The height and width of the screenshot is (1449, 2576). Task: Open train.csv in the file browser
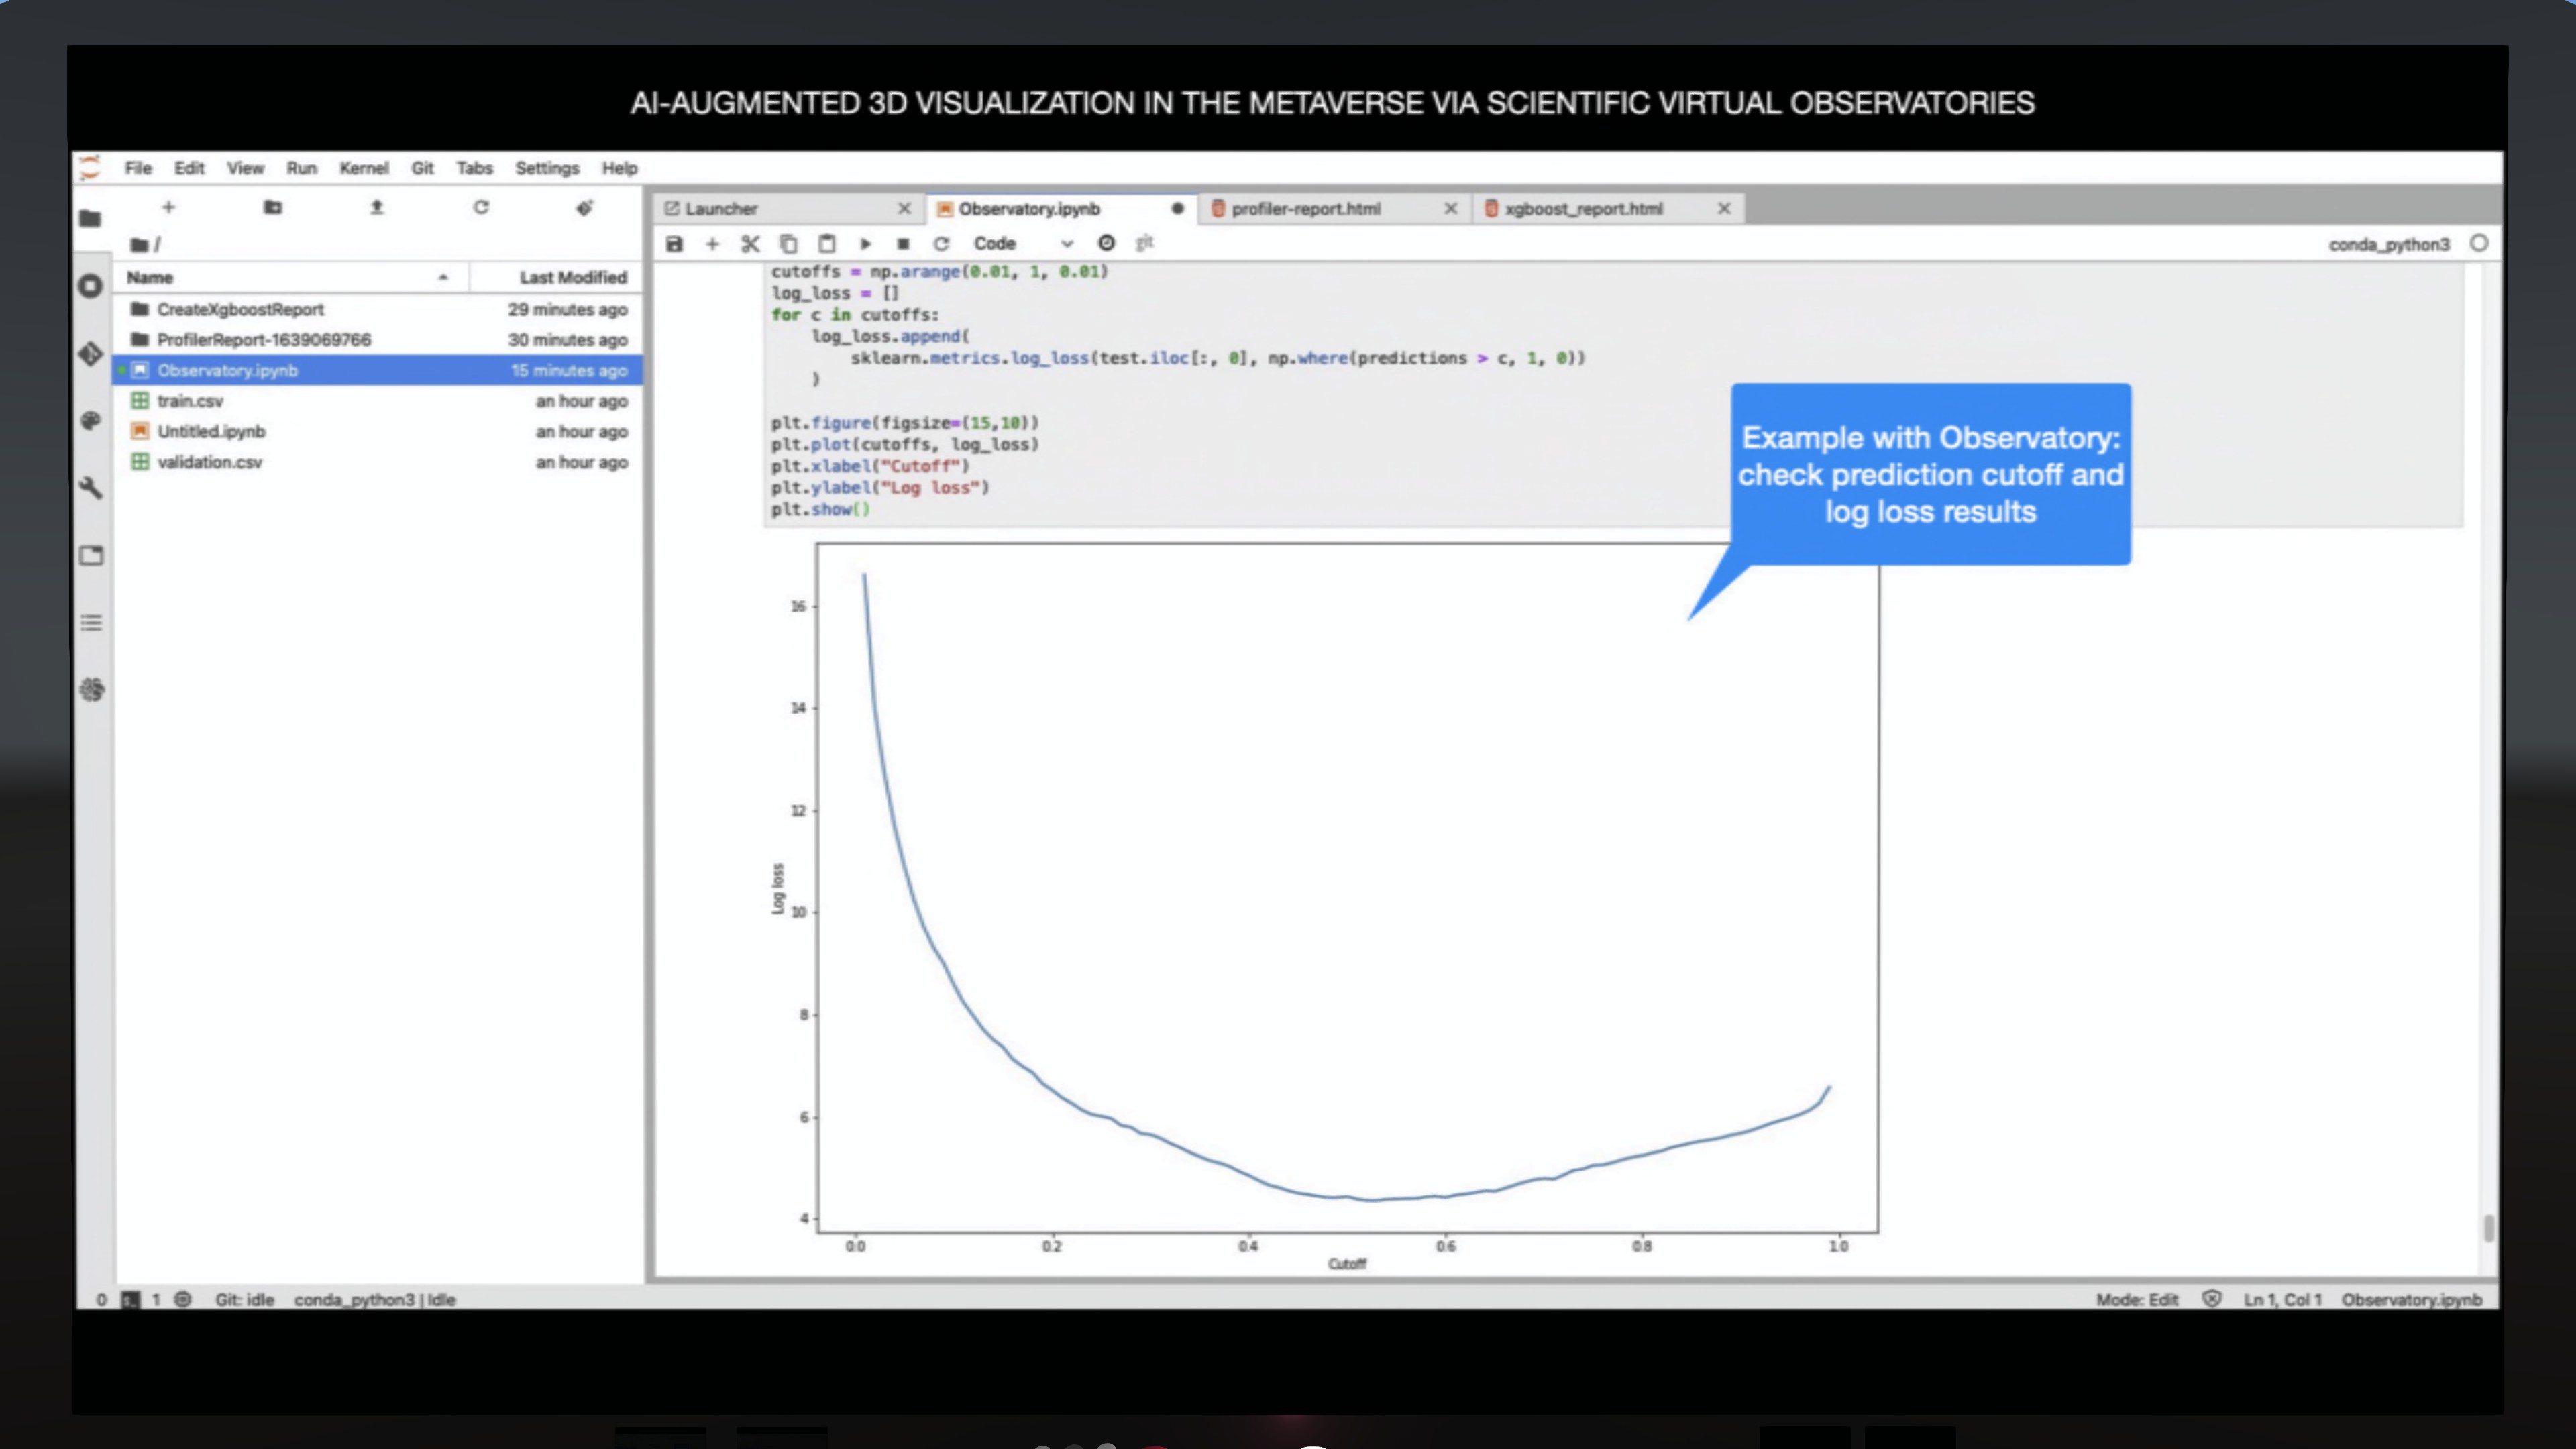[190, 401]
